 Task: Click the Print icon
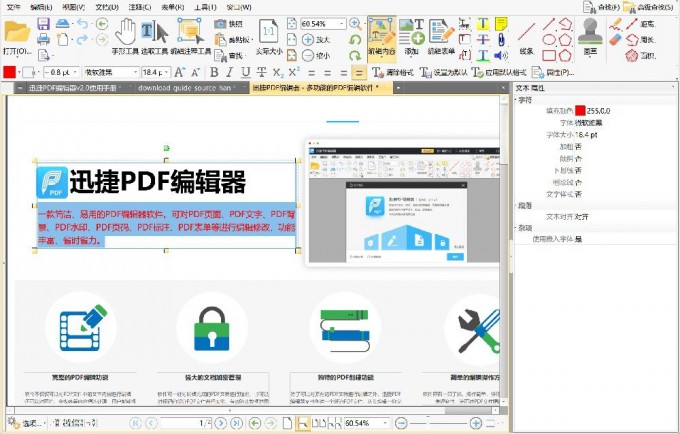tap(43, 39)
